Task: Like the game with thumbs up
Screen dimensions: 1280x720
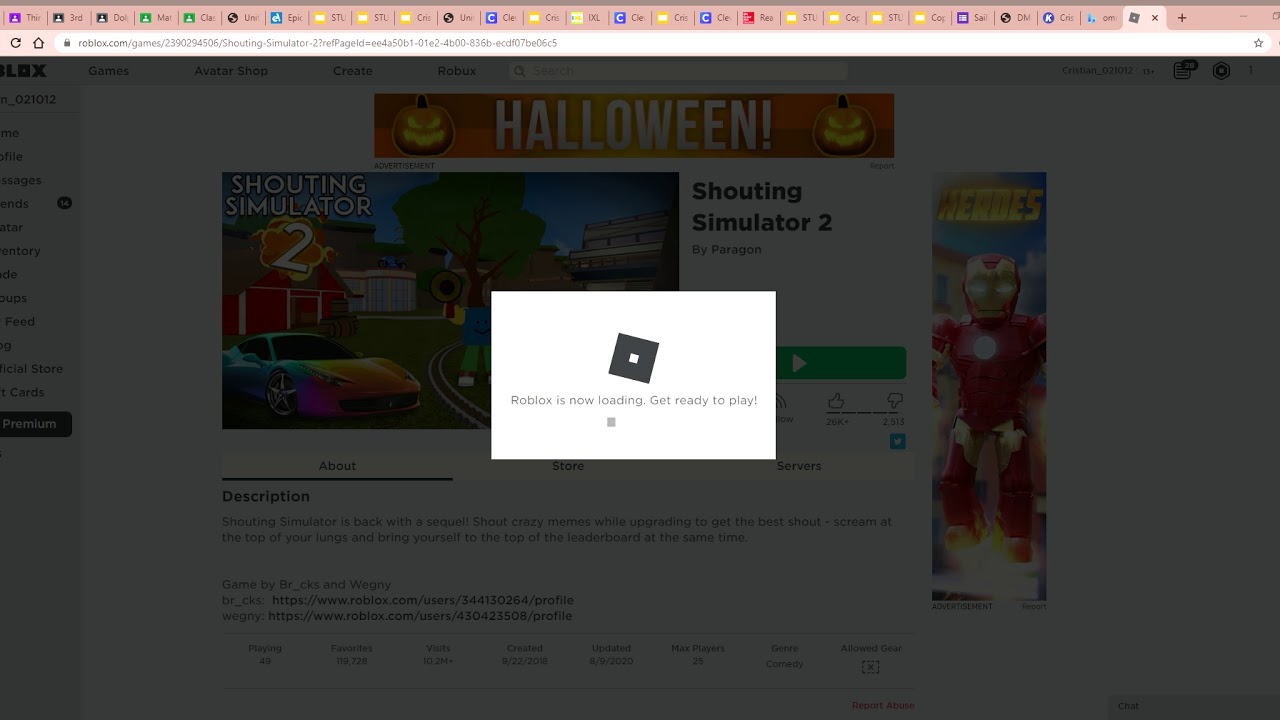Action: (836, 401)
